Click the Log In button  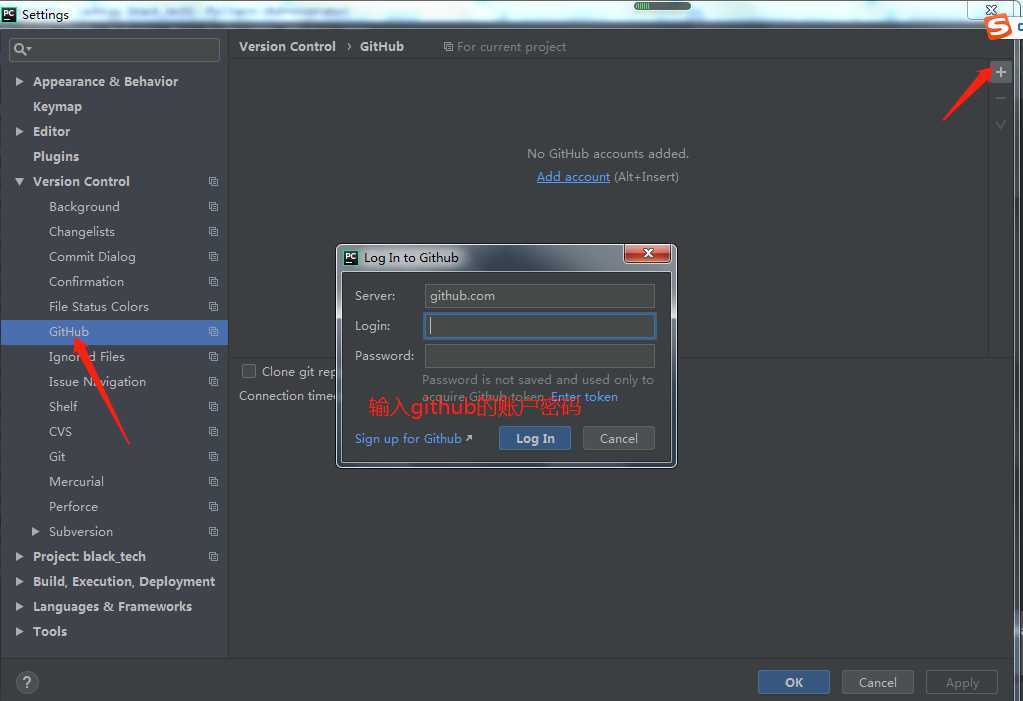click(535, 439)
